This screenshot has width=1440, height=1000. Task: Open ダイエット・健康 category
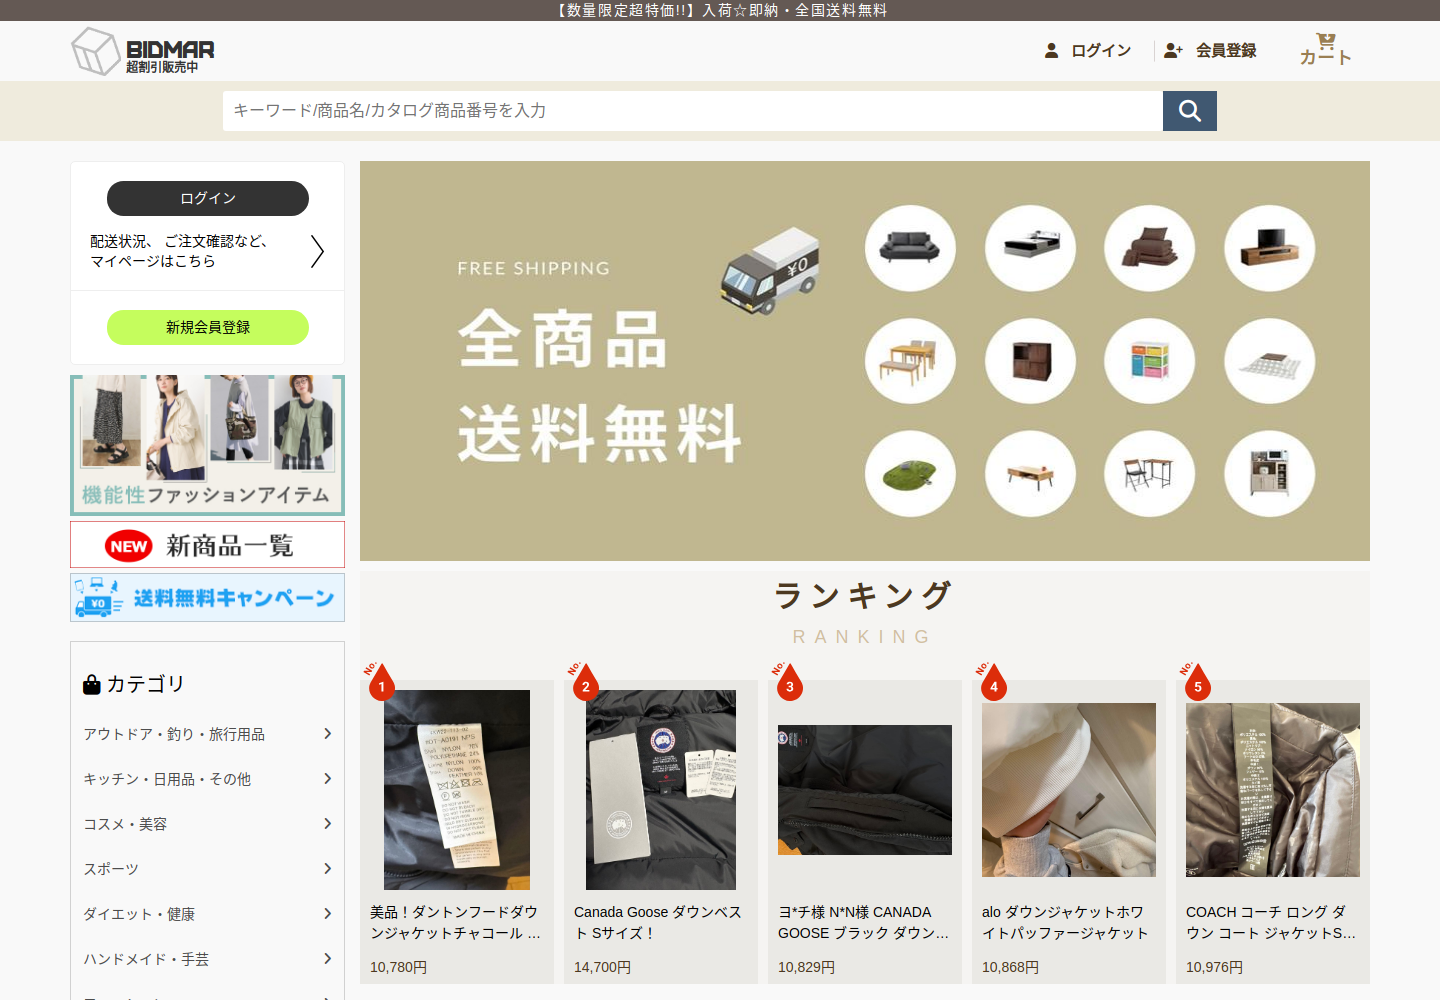click(x=139, y=914)
